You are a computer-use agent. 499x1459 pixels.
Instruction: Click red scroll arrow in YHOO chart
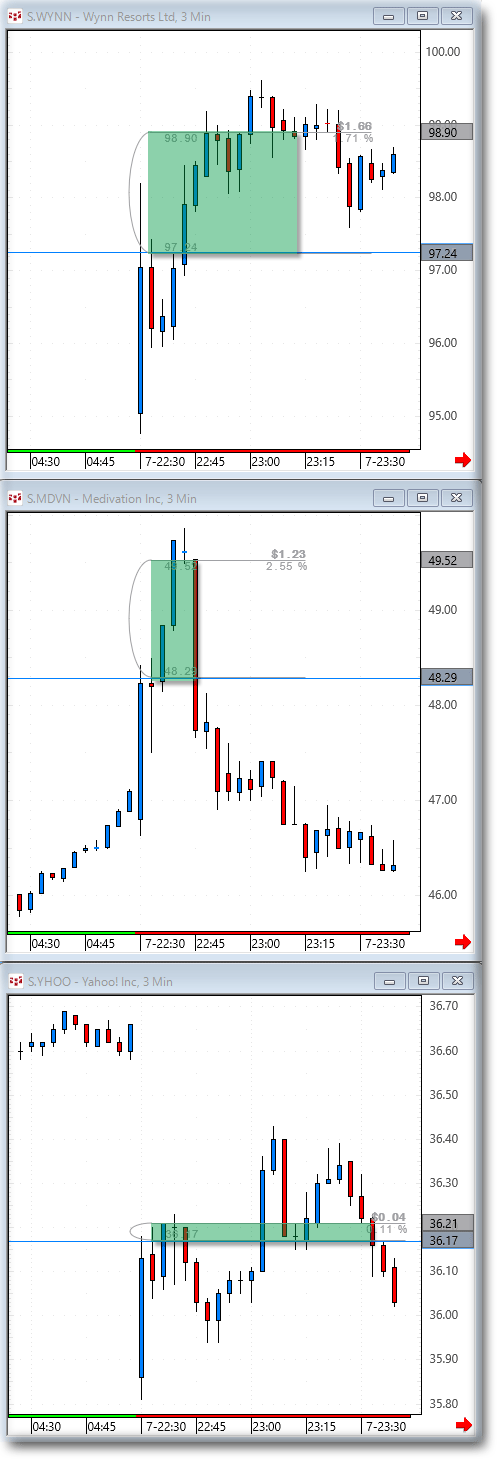click(x=463, y=1425)
